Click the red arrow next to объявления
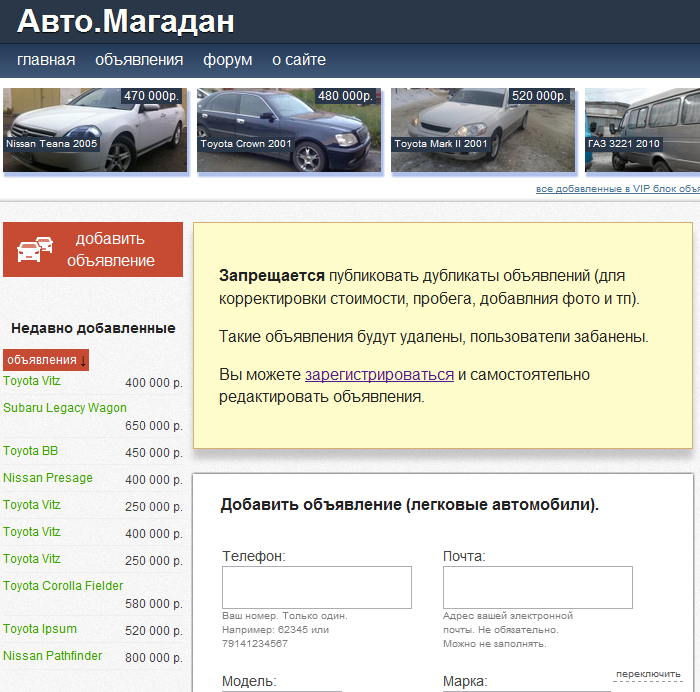The height and width of the screenshot is (692, 700). 84,361
